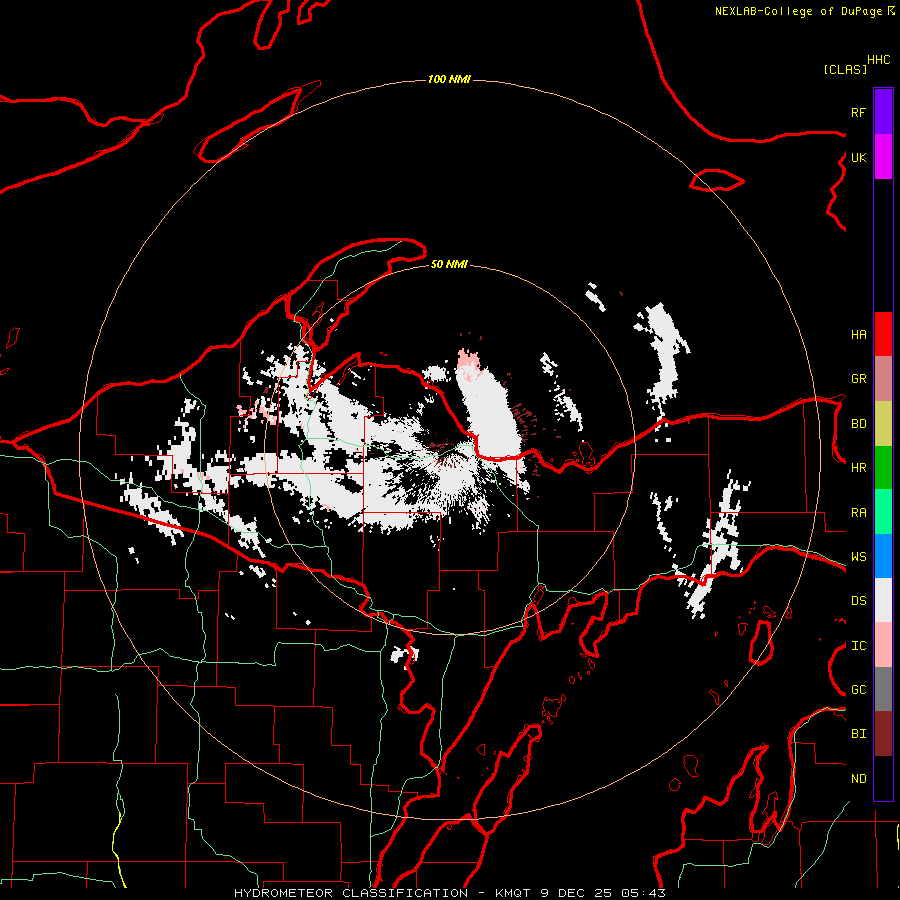Click the WS blue legend color swatch
This screenshot has height=900, width=900.
coord(883,556)
